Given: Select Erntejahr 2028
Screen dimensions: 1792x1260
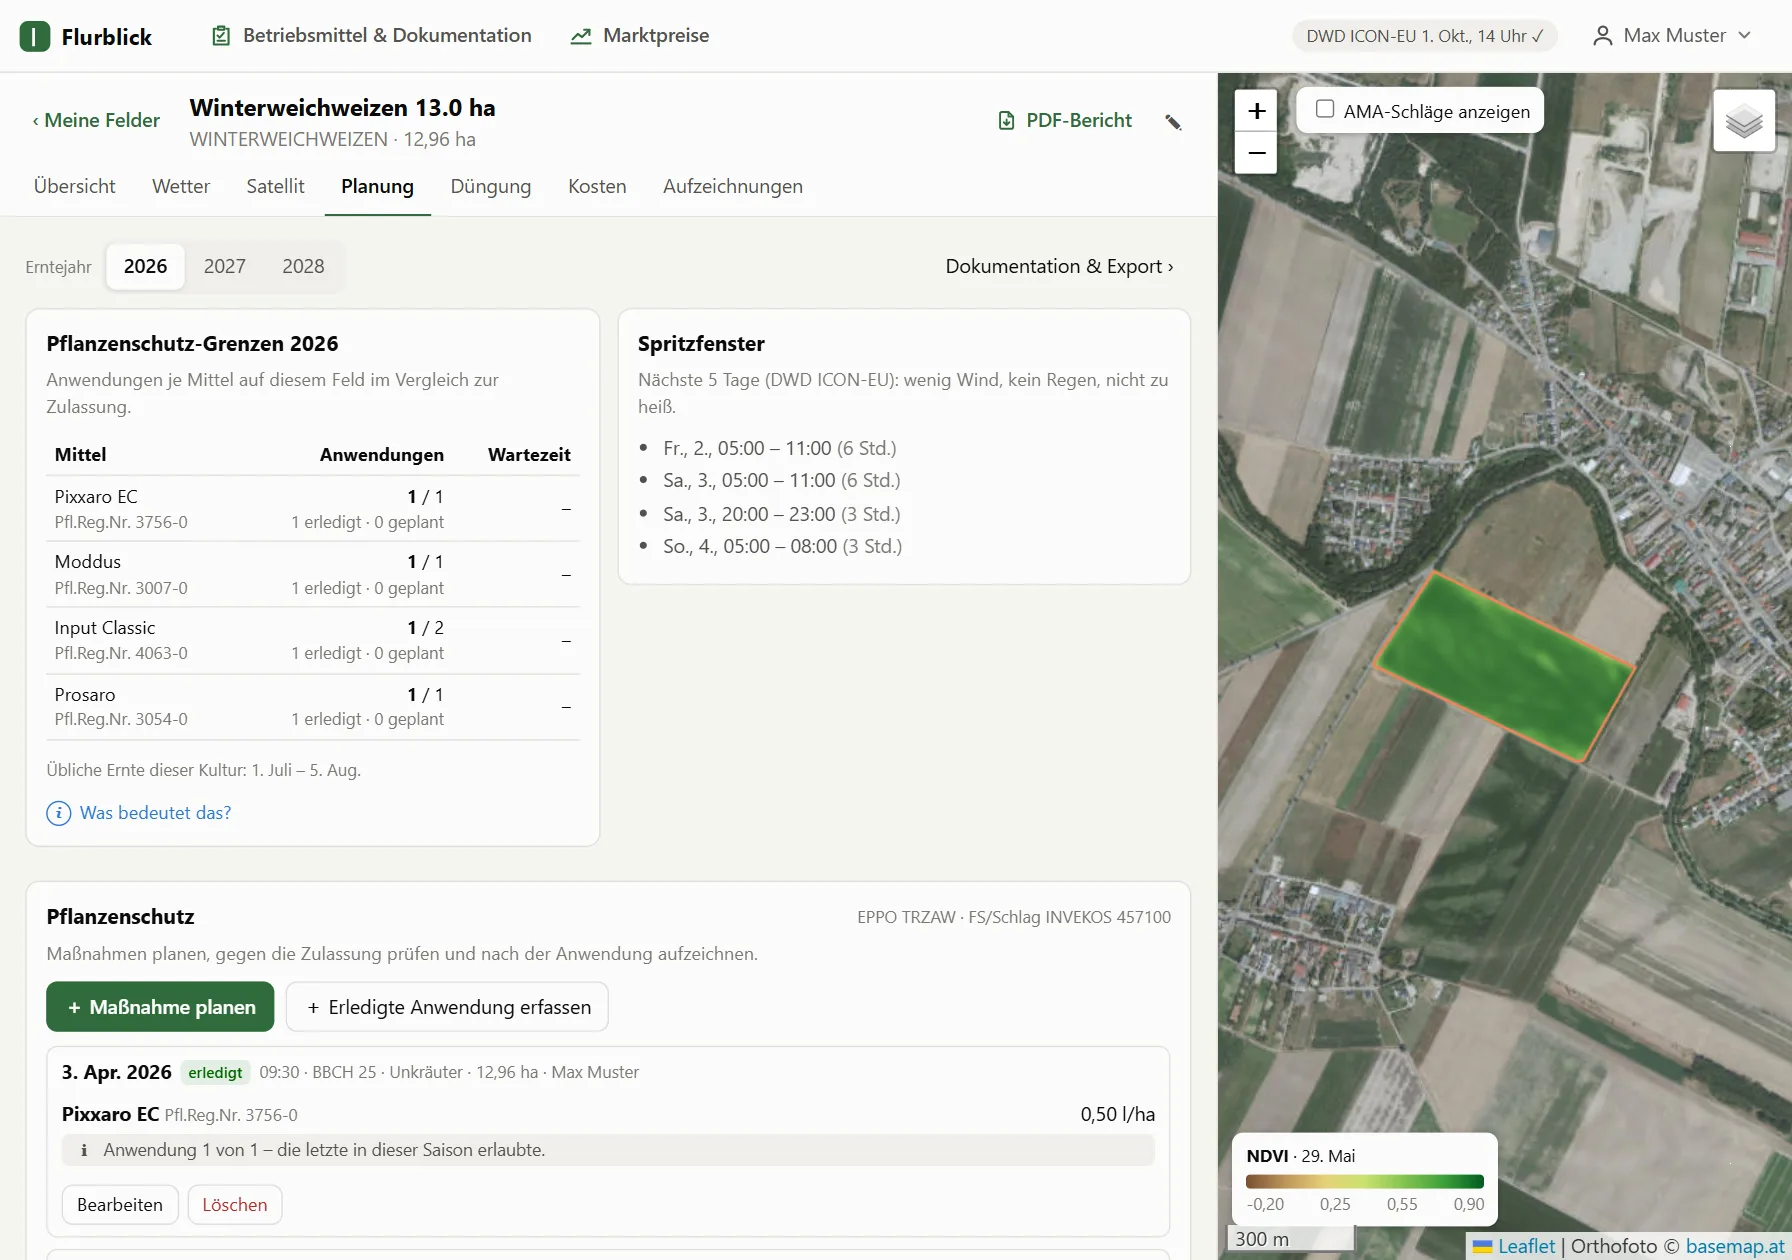Looking at the screenshot, I should pos(303,266).
